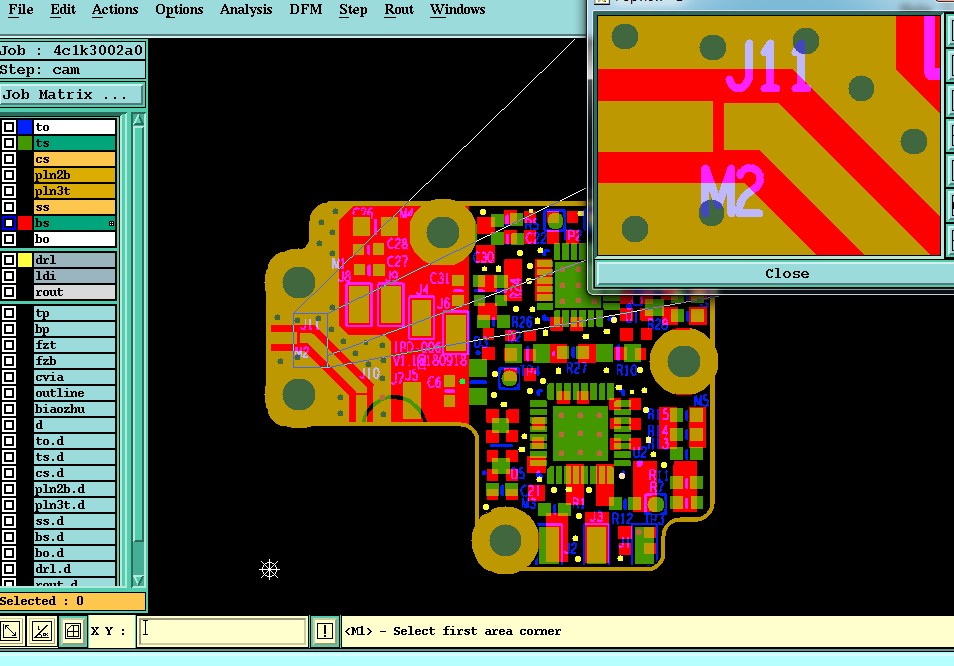The height and width of the screenshot is (666, 954).
Task: Click the blue color swatch of 'to' layer
Action: pyautogui.click(x=25, y=127)
